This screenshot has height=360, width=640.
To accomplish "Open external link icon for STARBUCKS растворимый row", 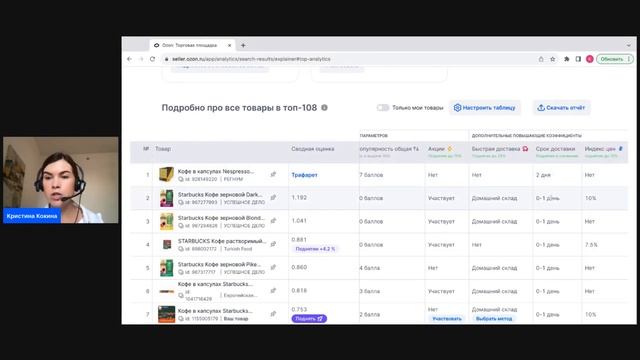I will click(x=273, y=244).
